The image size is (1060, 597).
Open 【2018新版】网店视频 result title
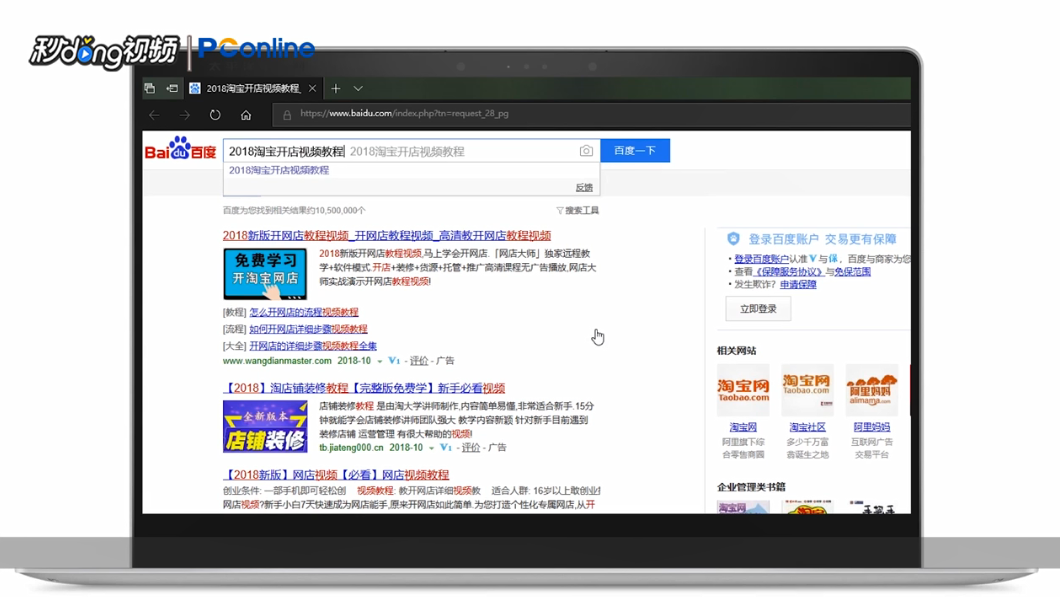pos(336,475)
